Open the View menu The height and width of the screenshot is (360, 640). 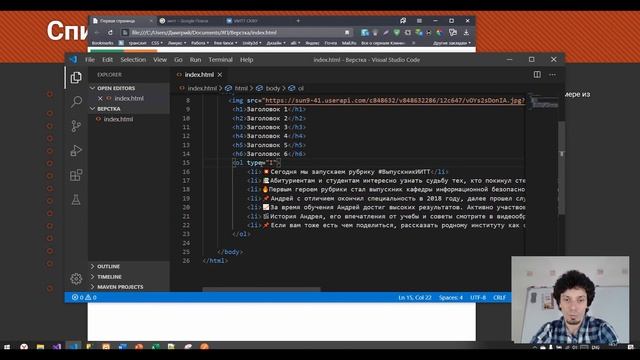click(x=160, y=60)
